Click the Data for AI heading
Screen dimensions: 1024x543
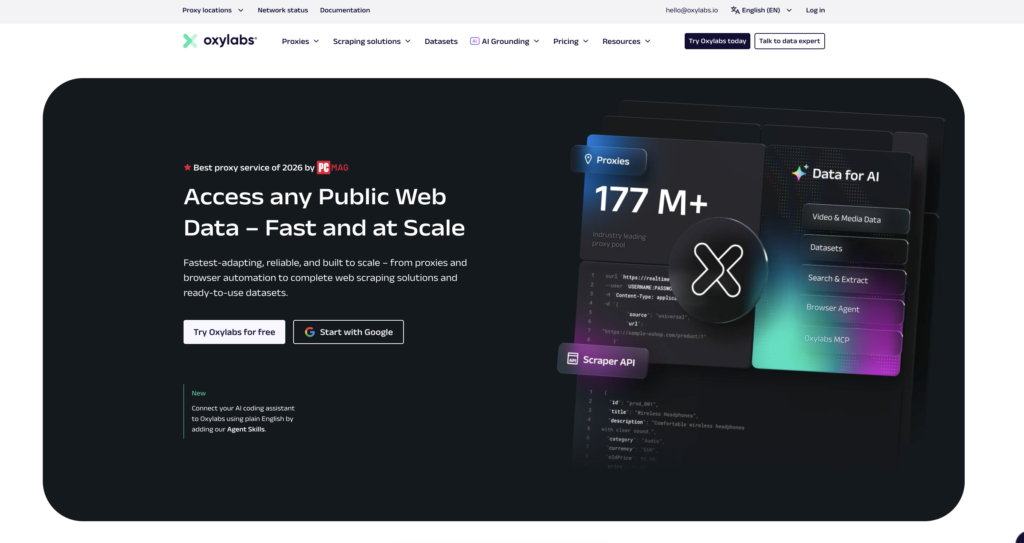[846, 175]
